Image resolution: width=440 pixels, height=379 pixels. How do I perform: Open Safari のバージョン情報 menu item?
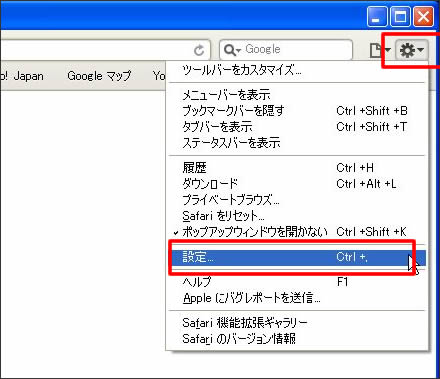pyautogui.click(x=297, y=339)
